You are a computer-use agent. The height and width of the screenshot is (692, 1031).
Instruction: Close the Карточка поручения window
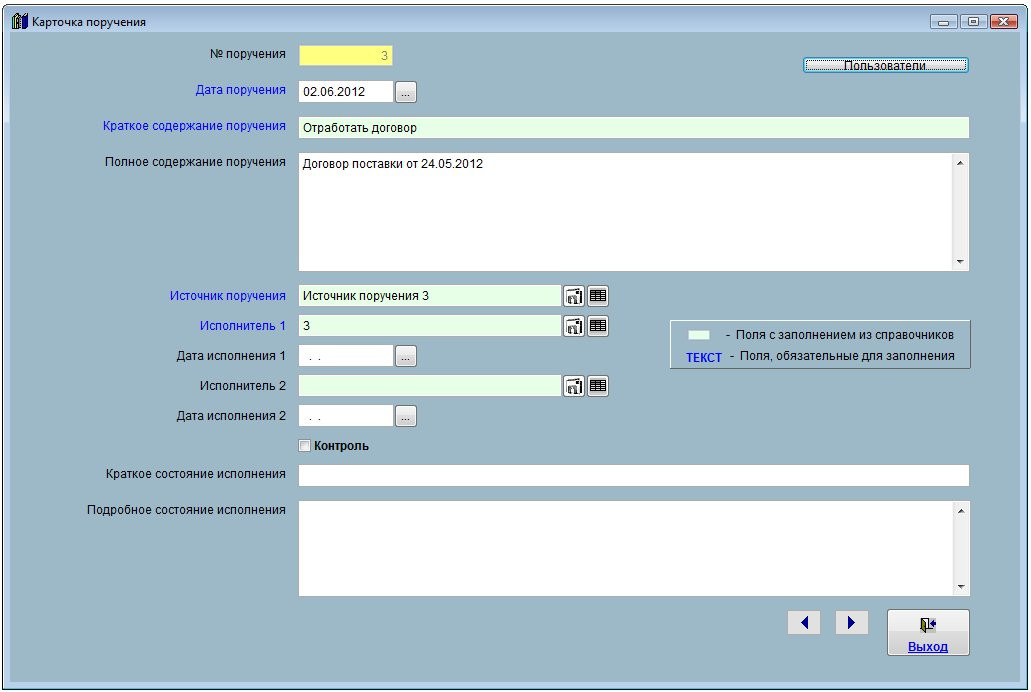pyautogui.click(x=1003, y=22)
